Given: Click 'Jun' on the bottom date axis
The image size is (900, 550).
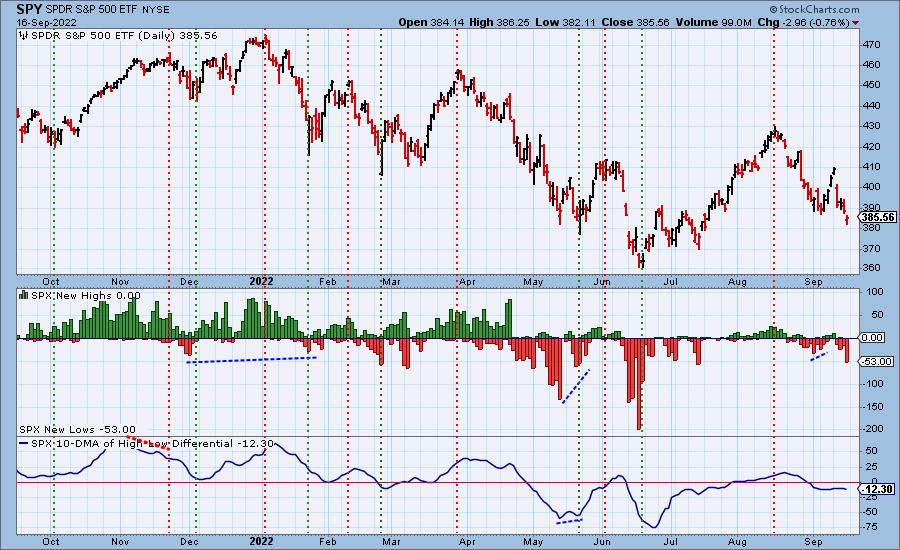Looking at the screenshot, I should click(602, 541).
